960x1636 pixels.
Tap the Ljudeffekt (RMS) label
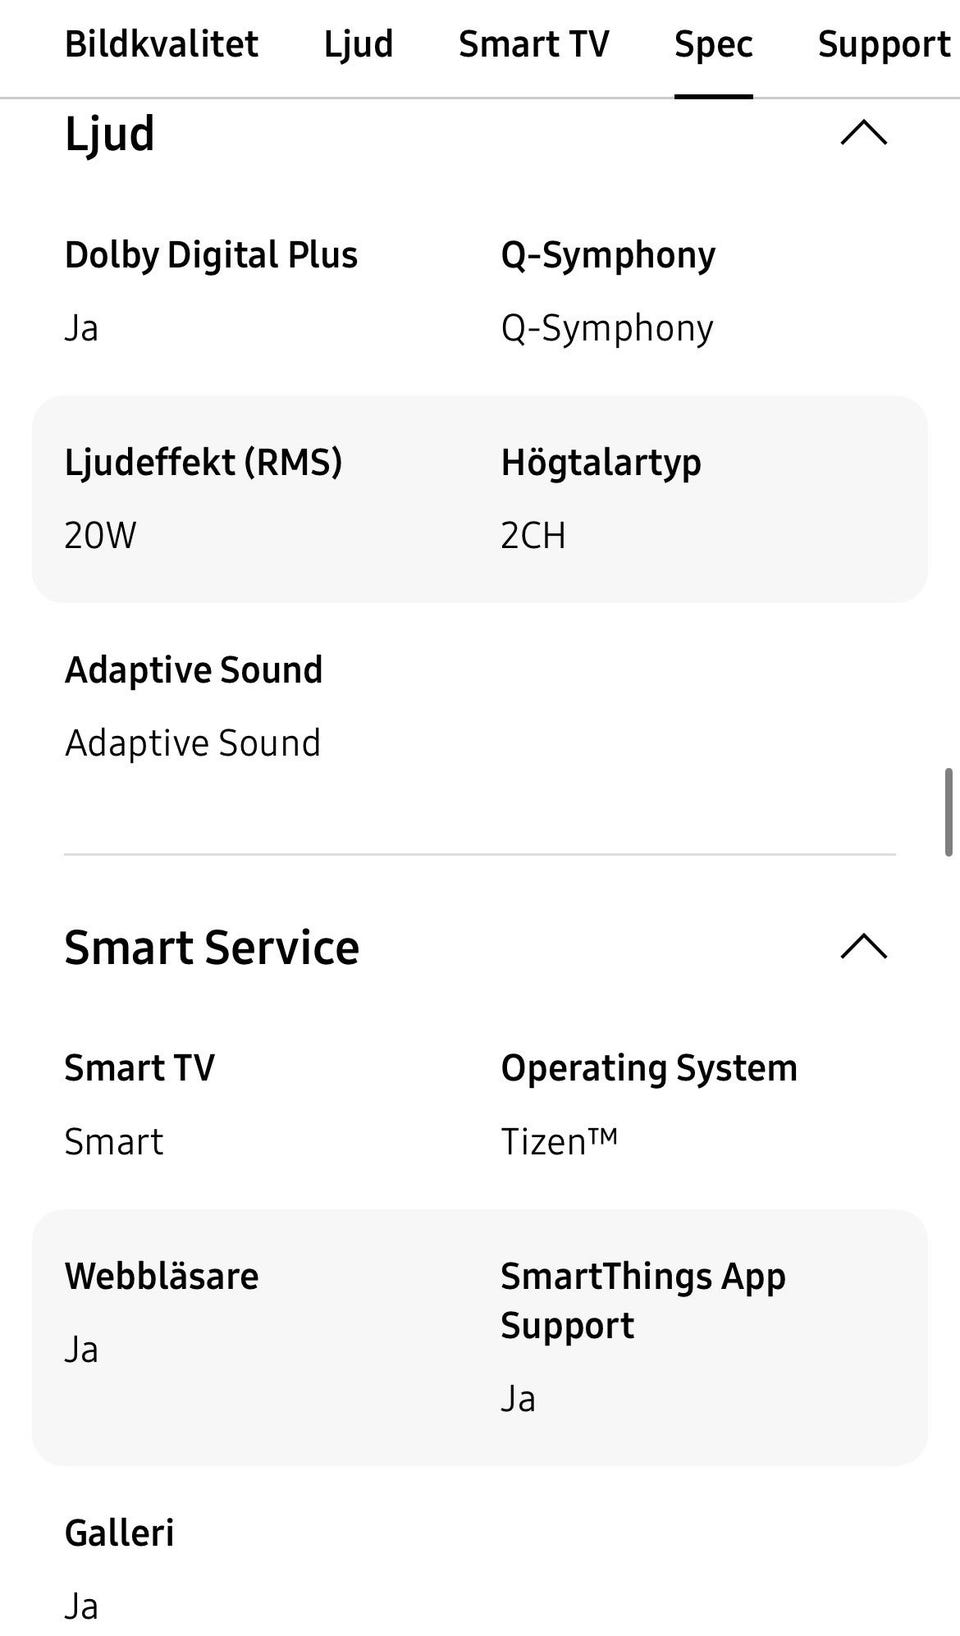tap(203, 462)
